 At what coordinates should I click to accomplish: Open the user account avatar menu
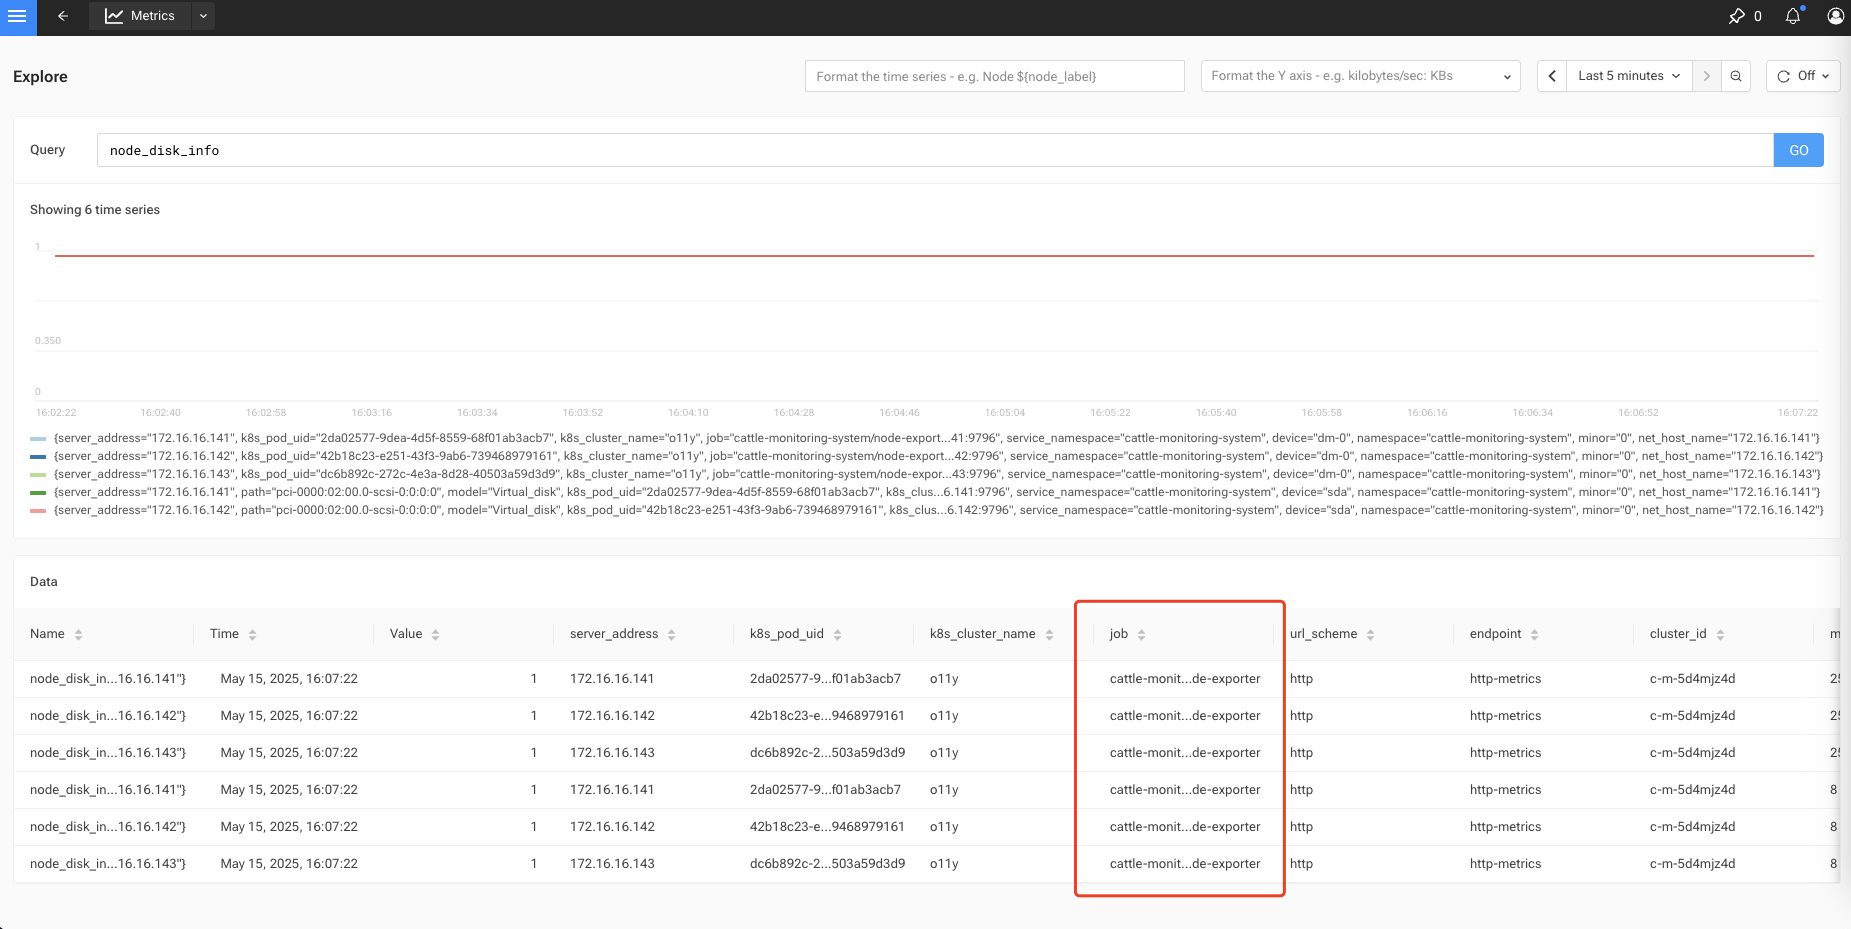pos(1837,16)
